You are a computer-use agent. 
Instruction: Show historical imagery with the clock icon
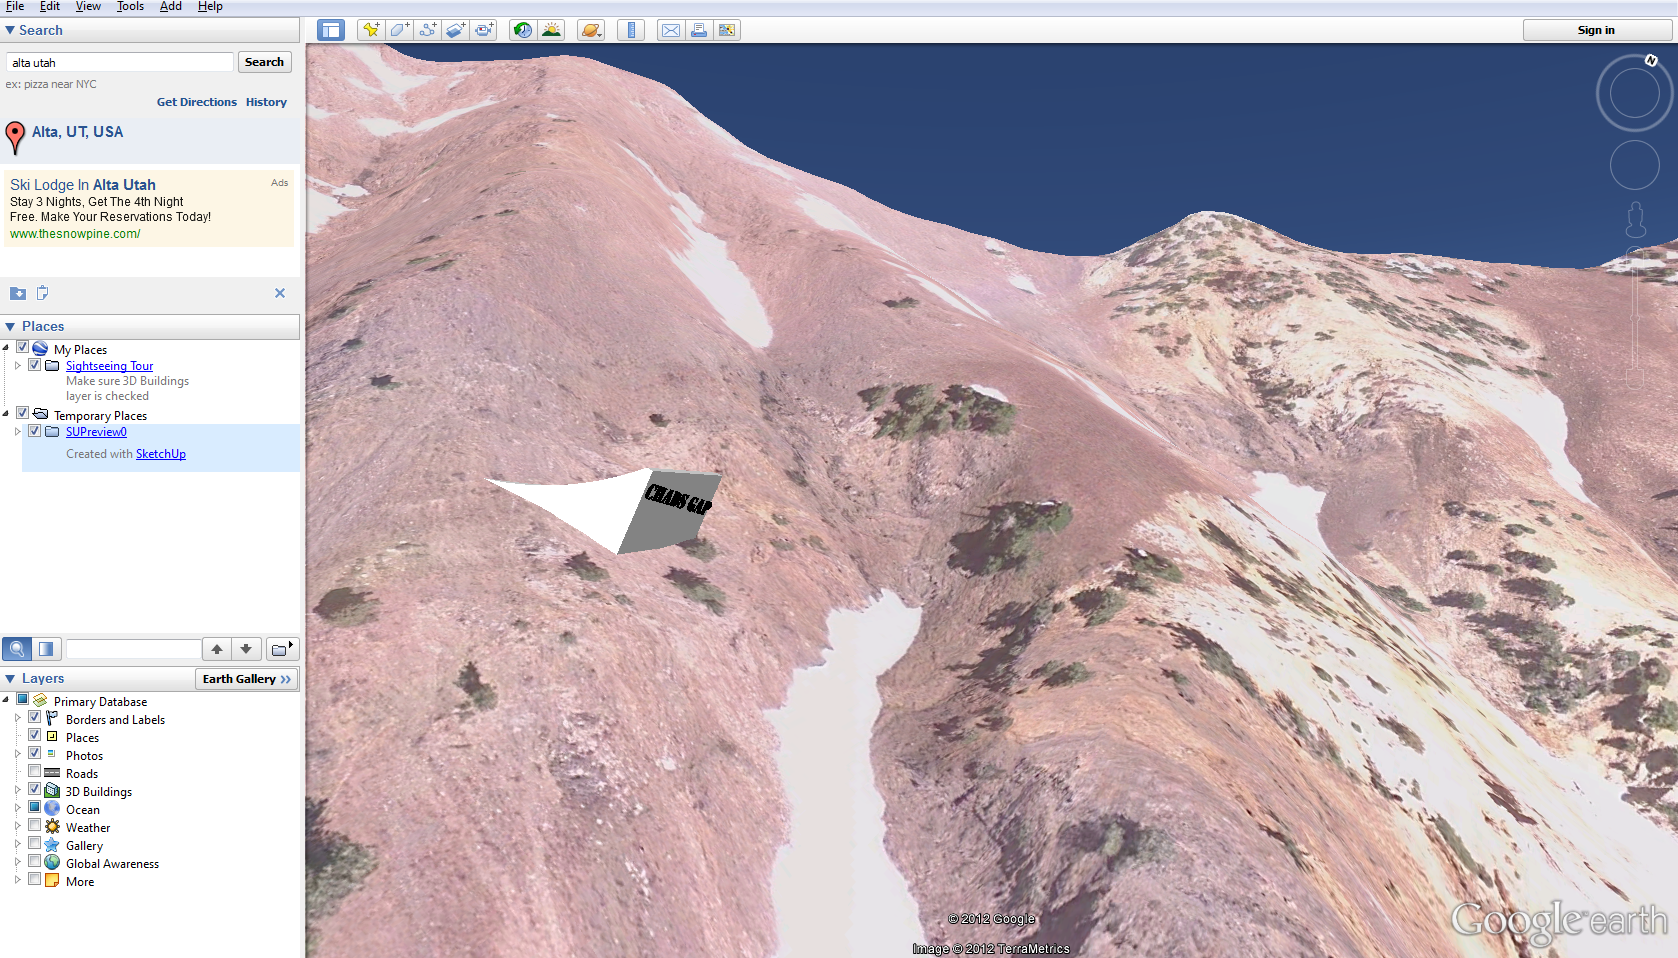(x=522, y=30)
